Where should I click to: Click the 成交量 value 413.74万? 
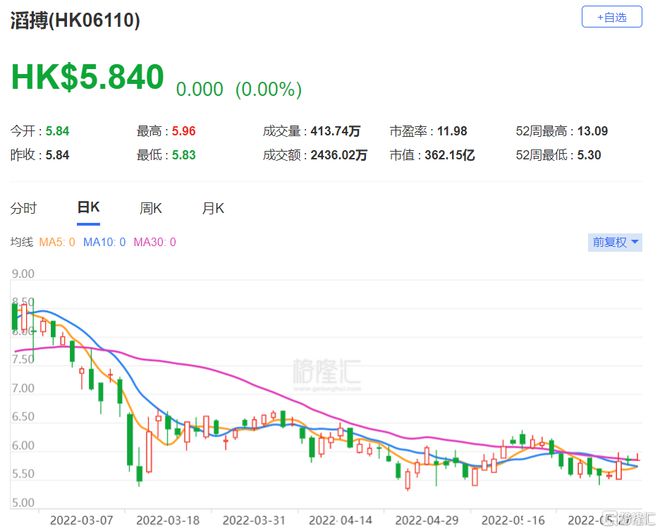point(335,131)
